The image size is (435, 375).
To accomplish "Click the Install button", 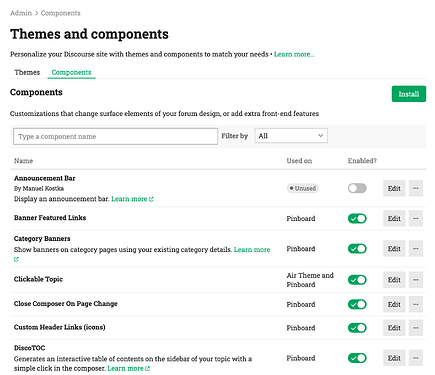I will [x=409, y=94].
